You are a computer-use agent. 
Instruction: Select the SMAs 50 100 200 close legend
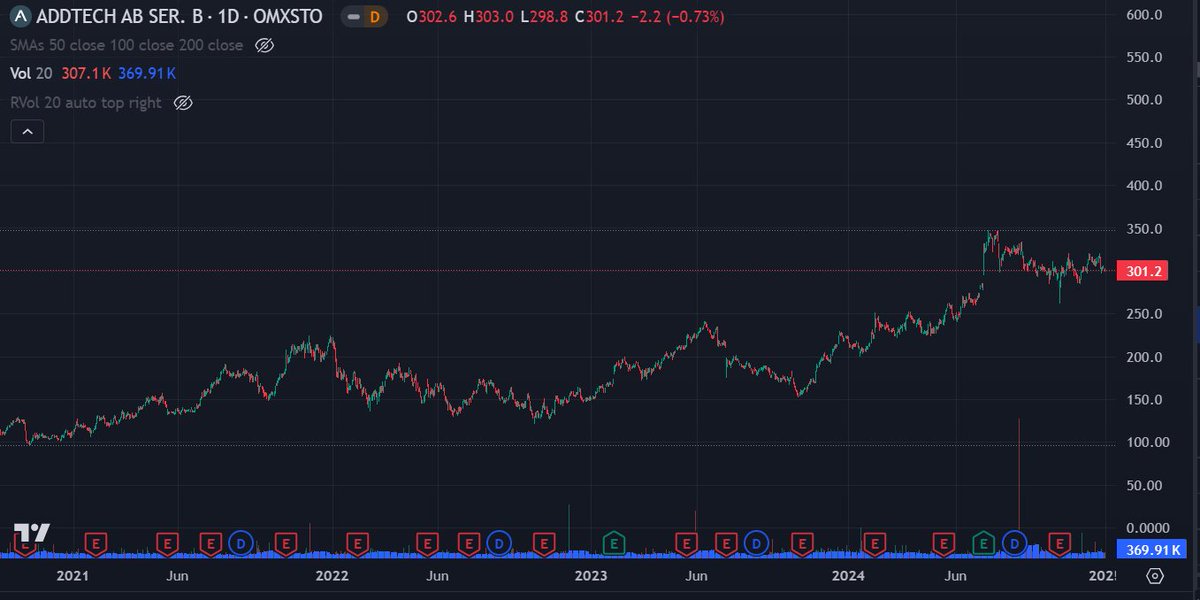126,45
